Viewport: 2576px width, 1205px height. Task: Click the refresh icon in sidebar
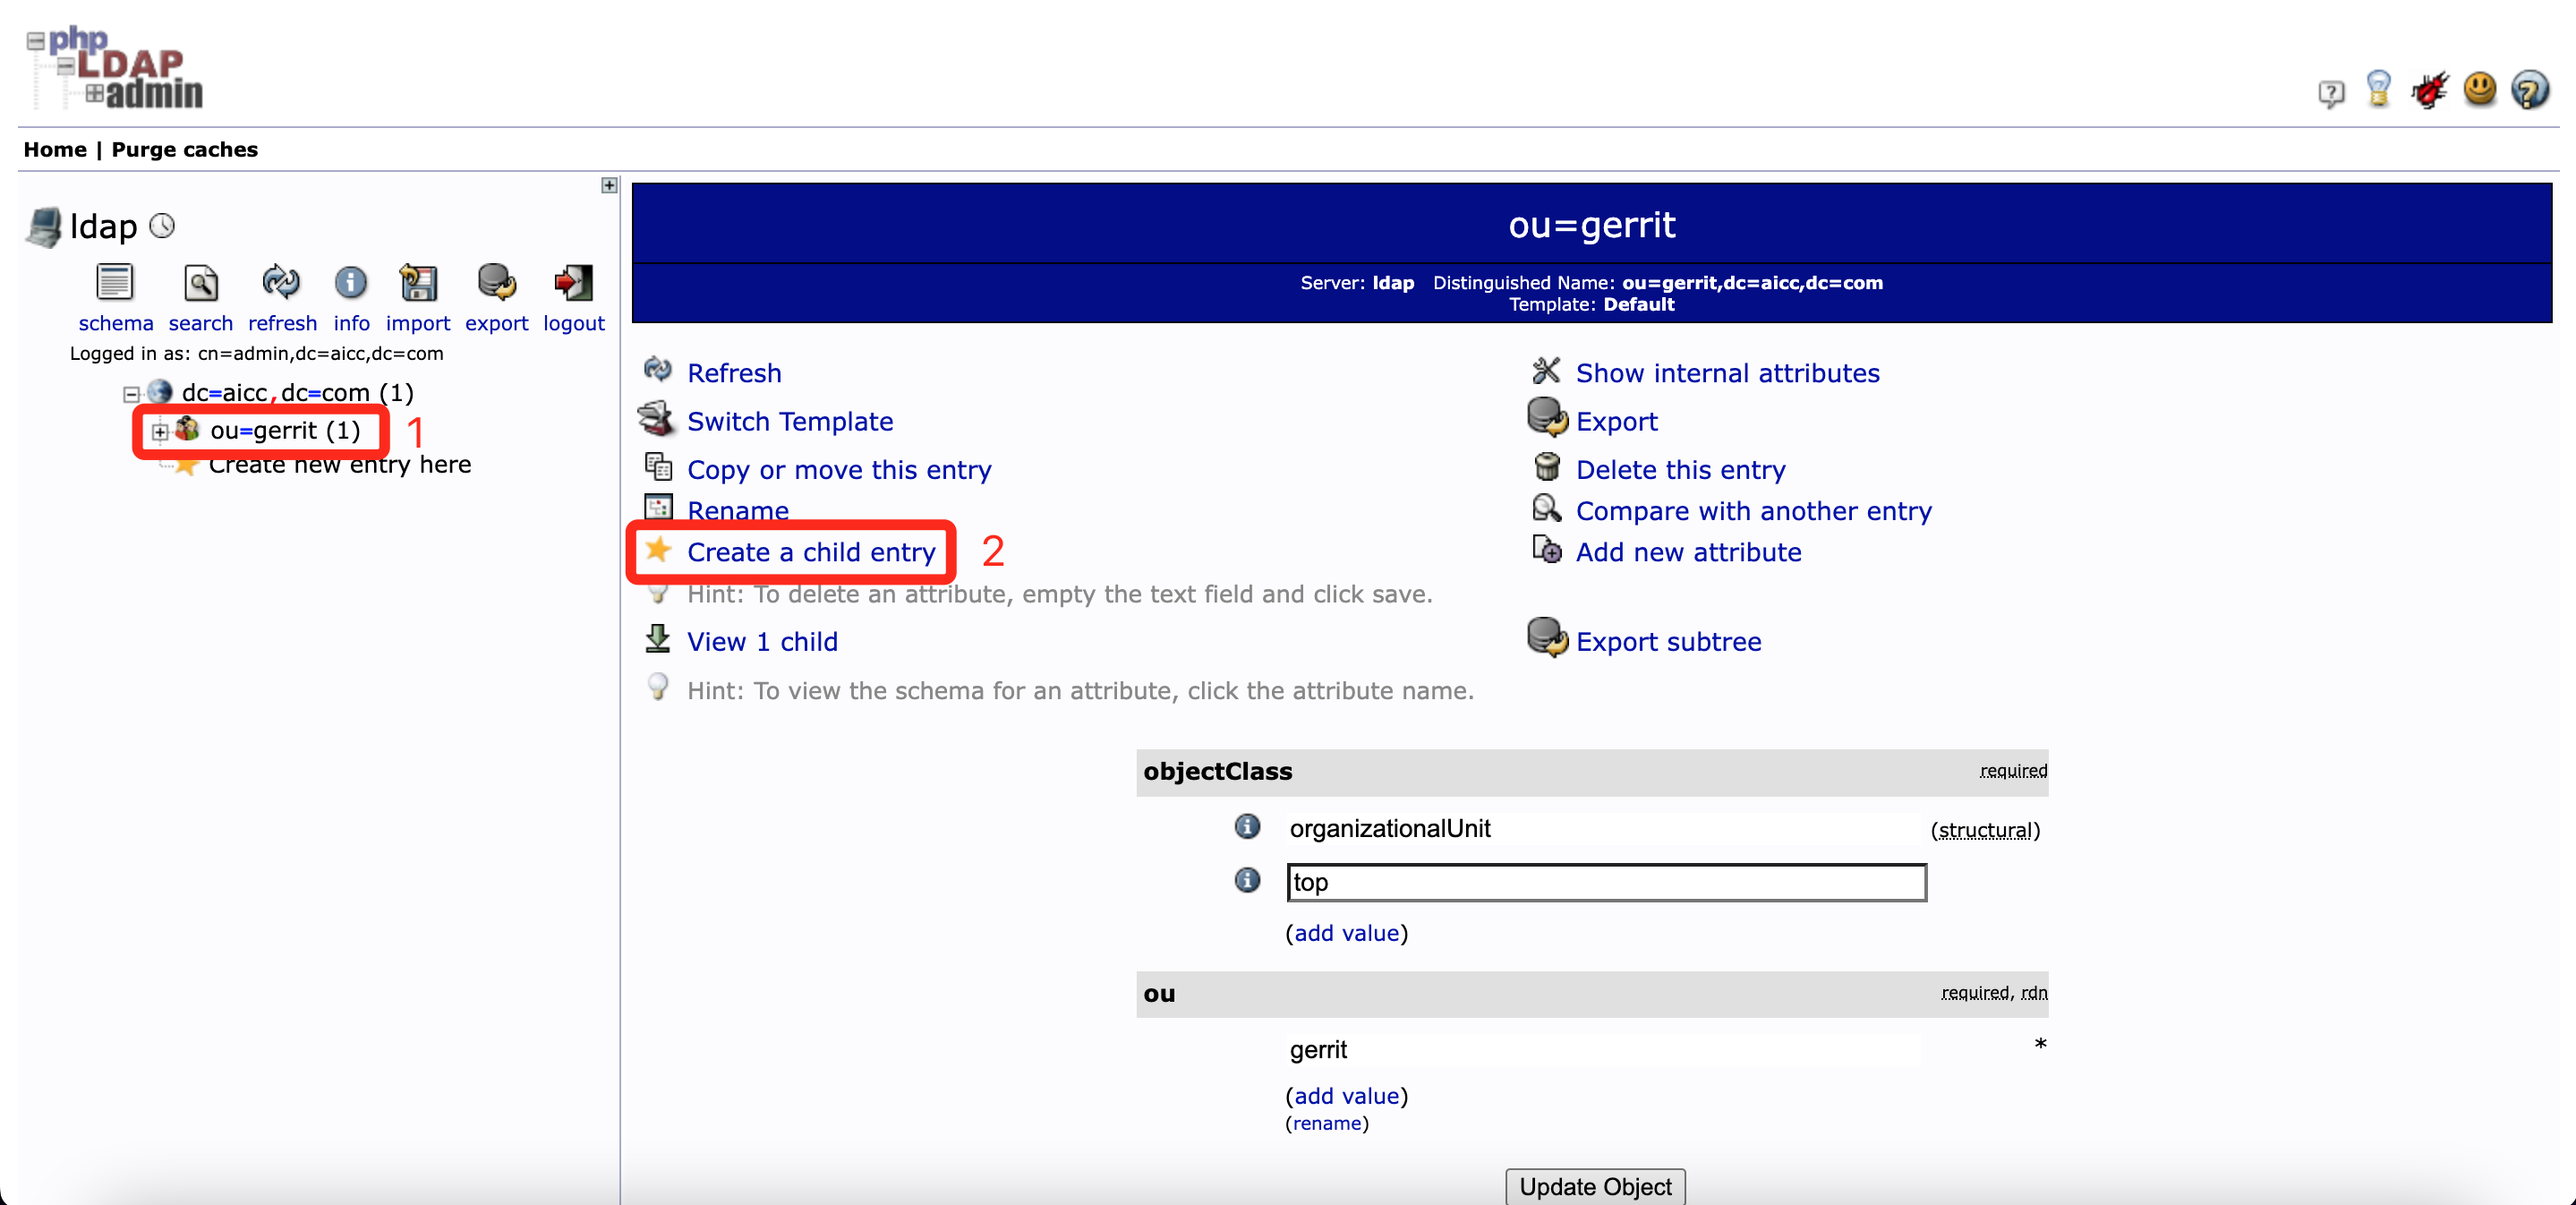coord(281,283)
